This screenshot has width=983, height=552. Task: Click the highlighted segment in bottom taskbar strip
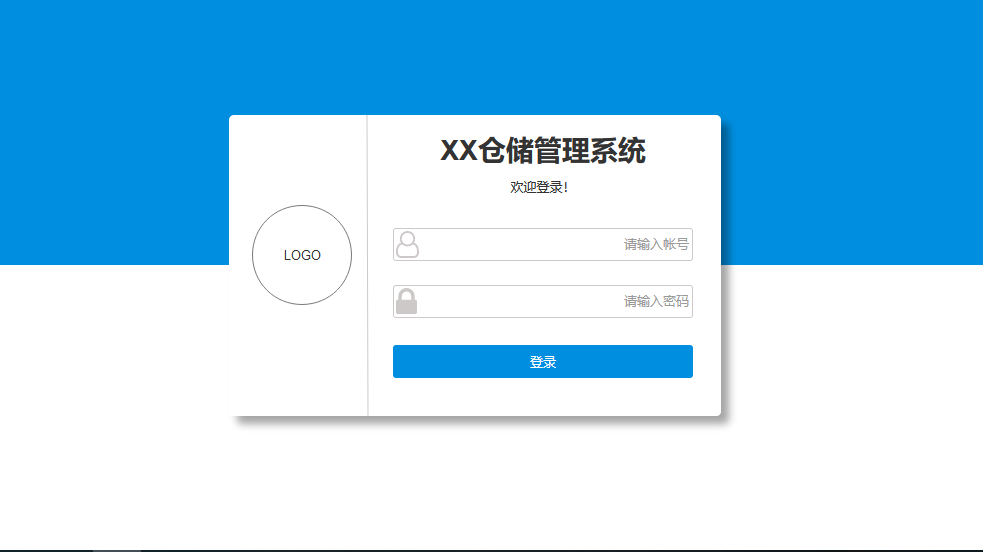tap(117, 550)
